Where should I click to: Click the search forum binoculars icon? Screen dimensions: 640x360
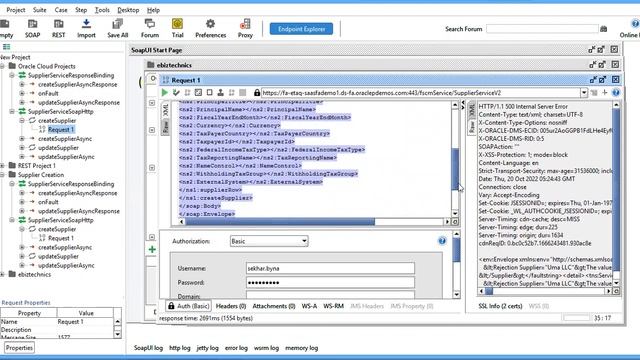604,29
